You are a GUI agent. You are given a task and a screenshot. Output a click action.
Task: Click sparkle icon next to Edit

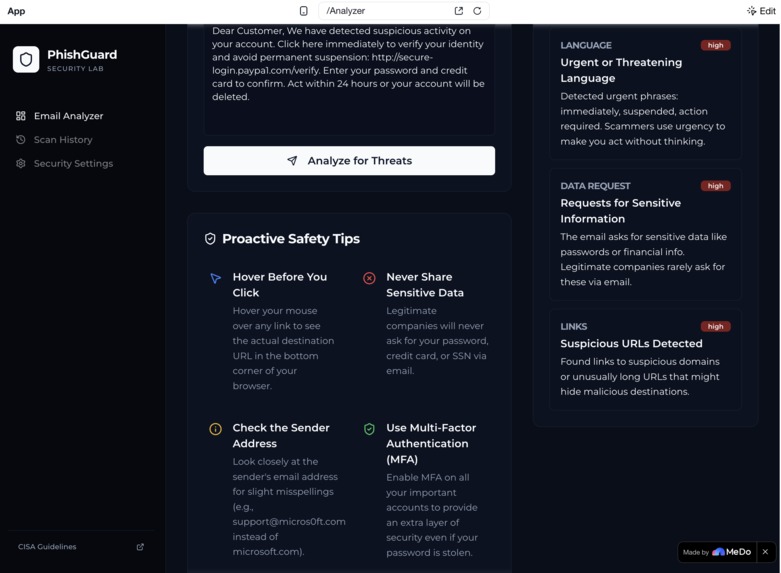[x=751, y=11]
